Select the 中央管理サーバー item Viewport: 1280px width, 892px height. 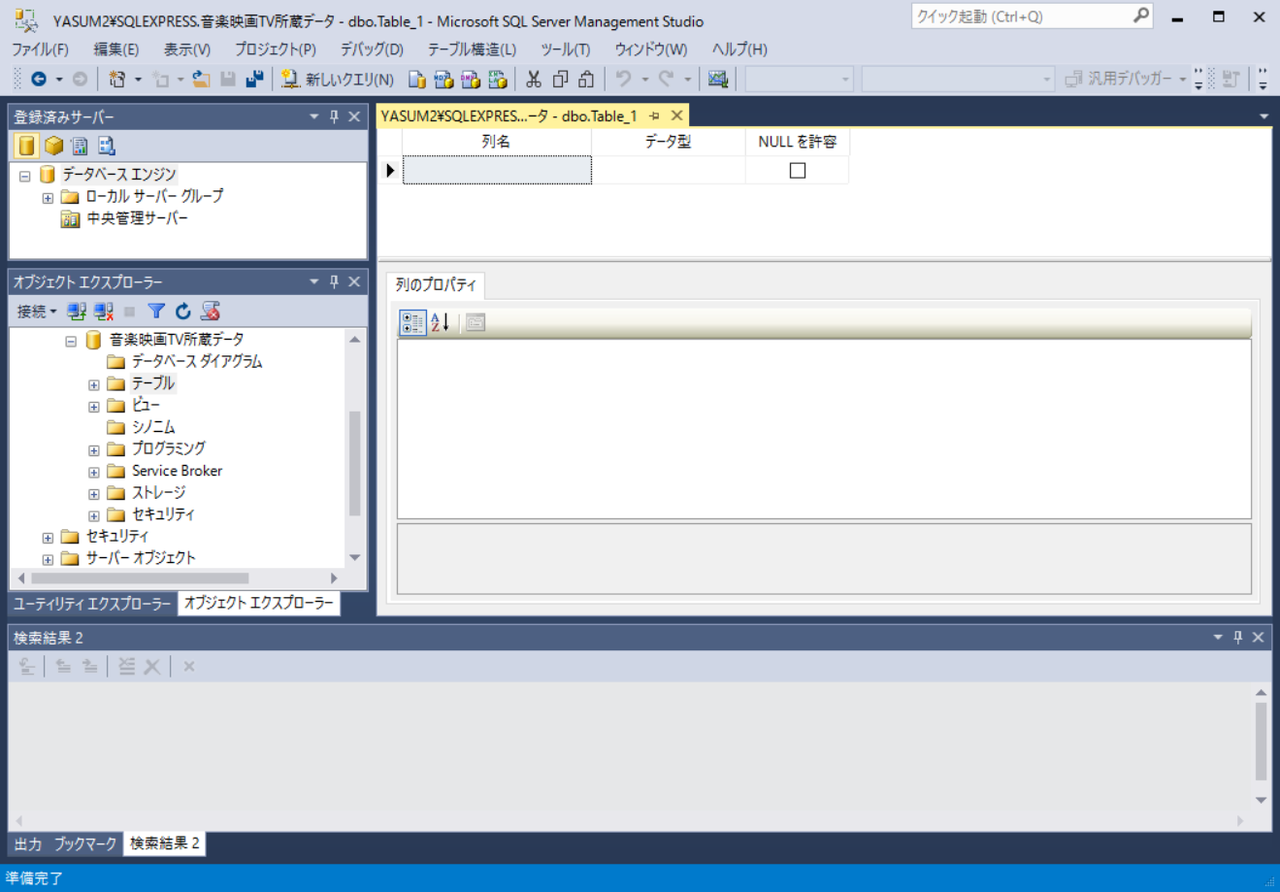coord(136,218)
